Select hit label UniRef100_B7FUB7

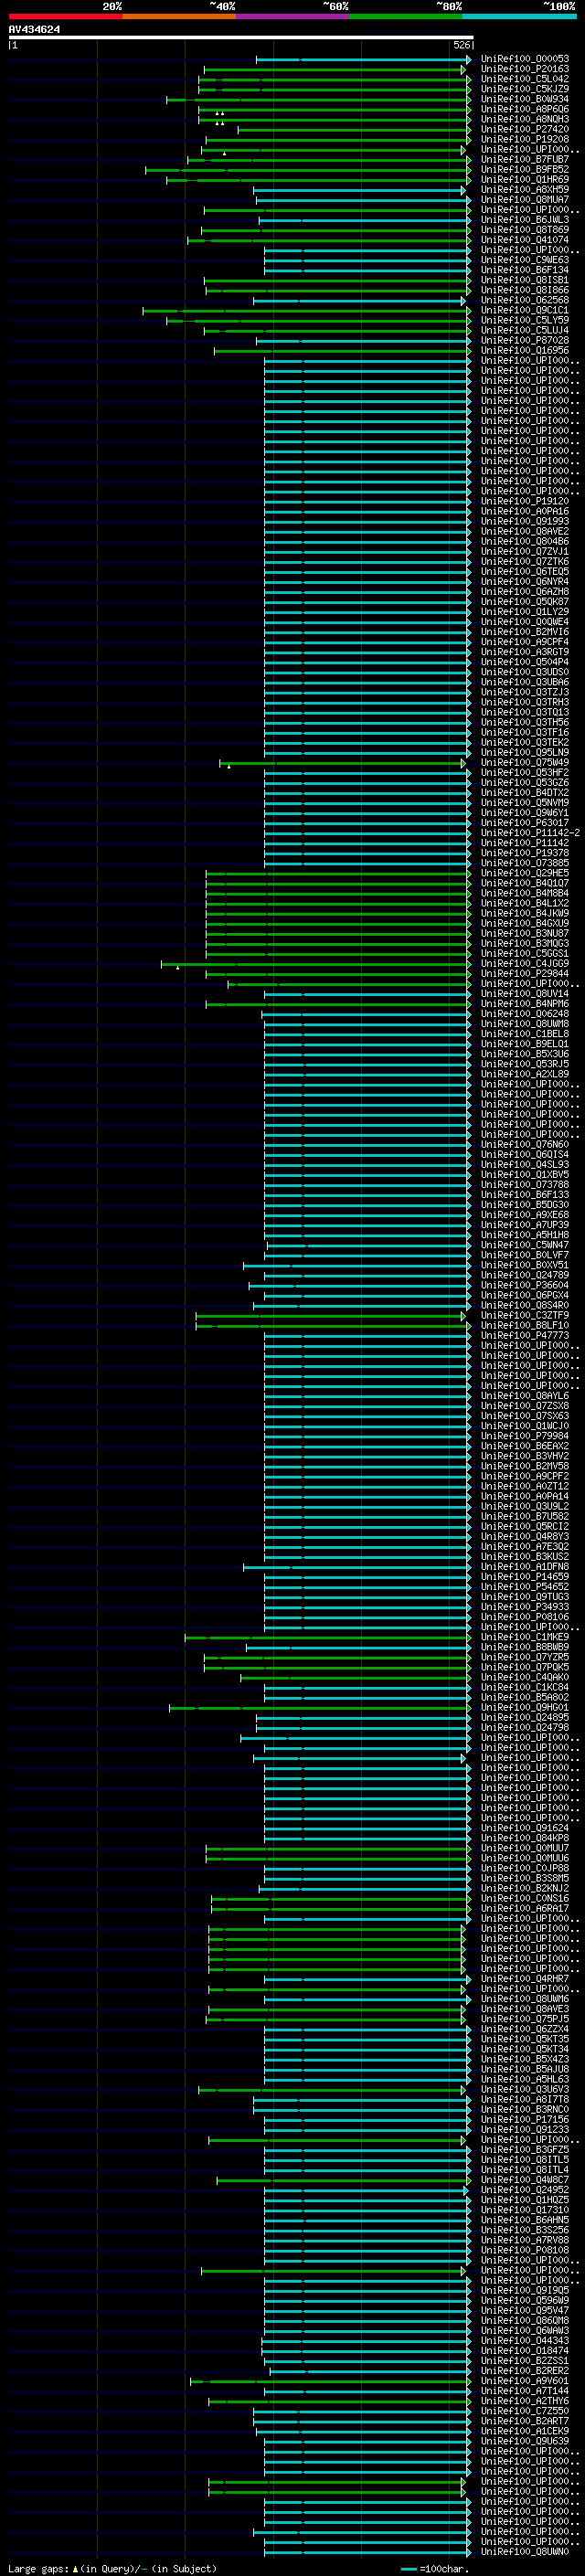(x=525, y=159)
